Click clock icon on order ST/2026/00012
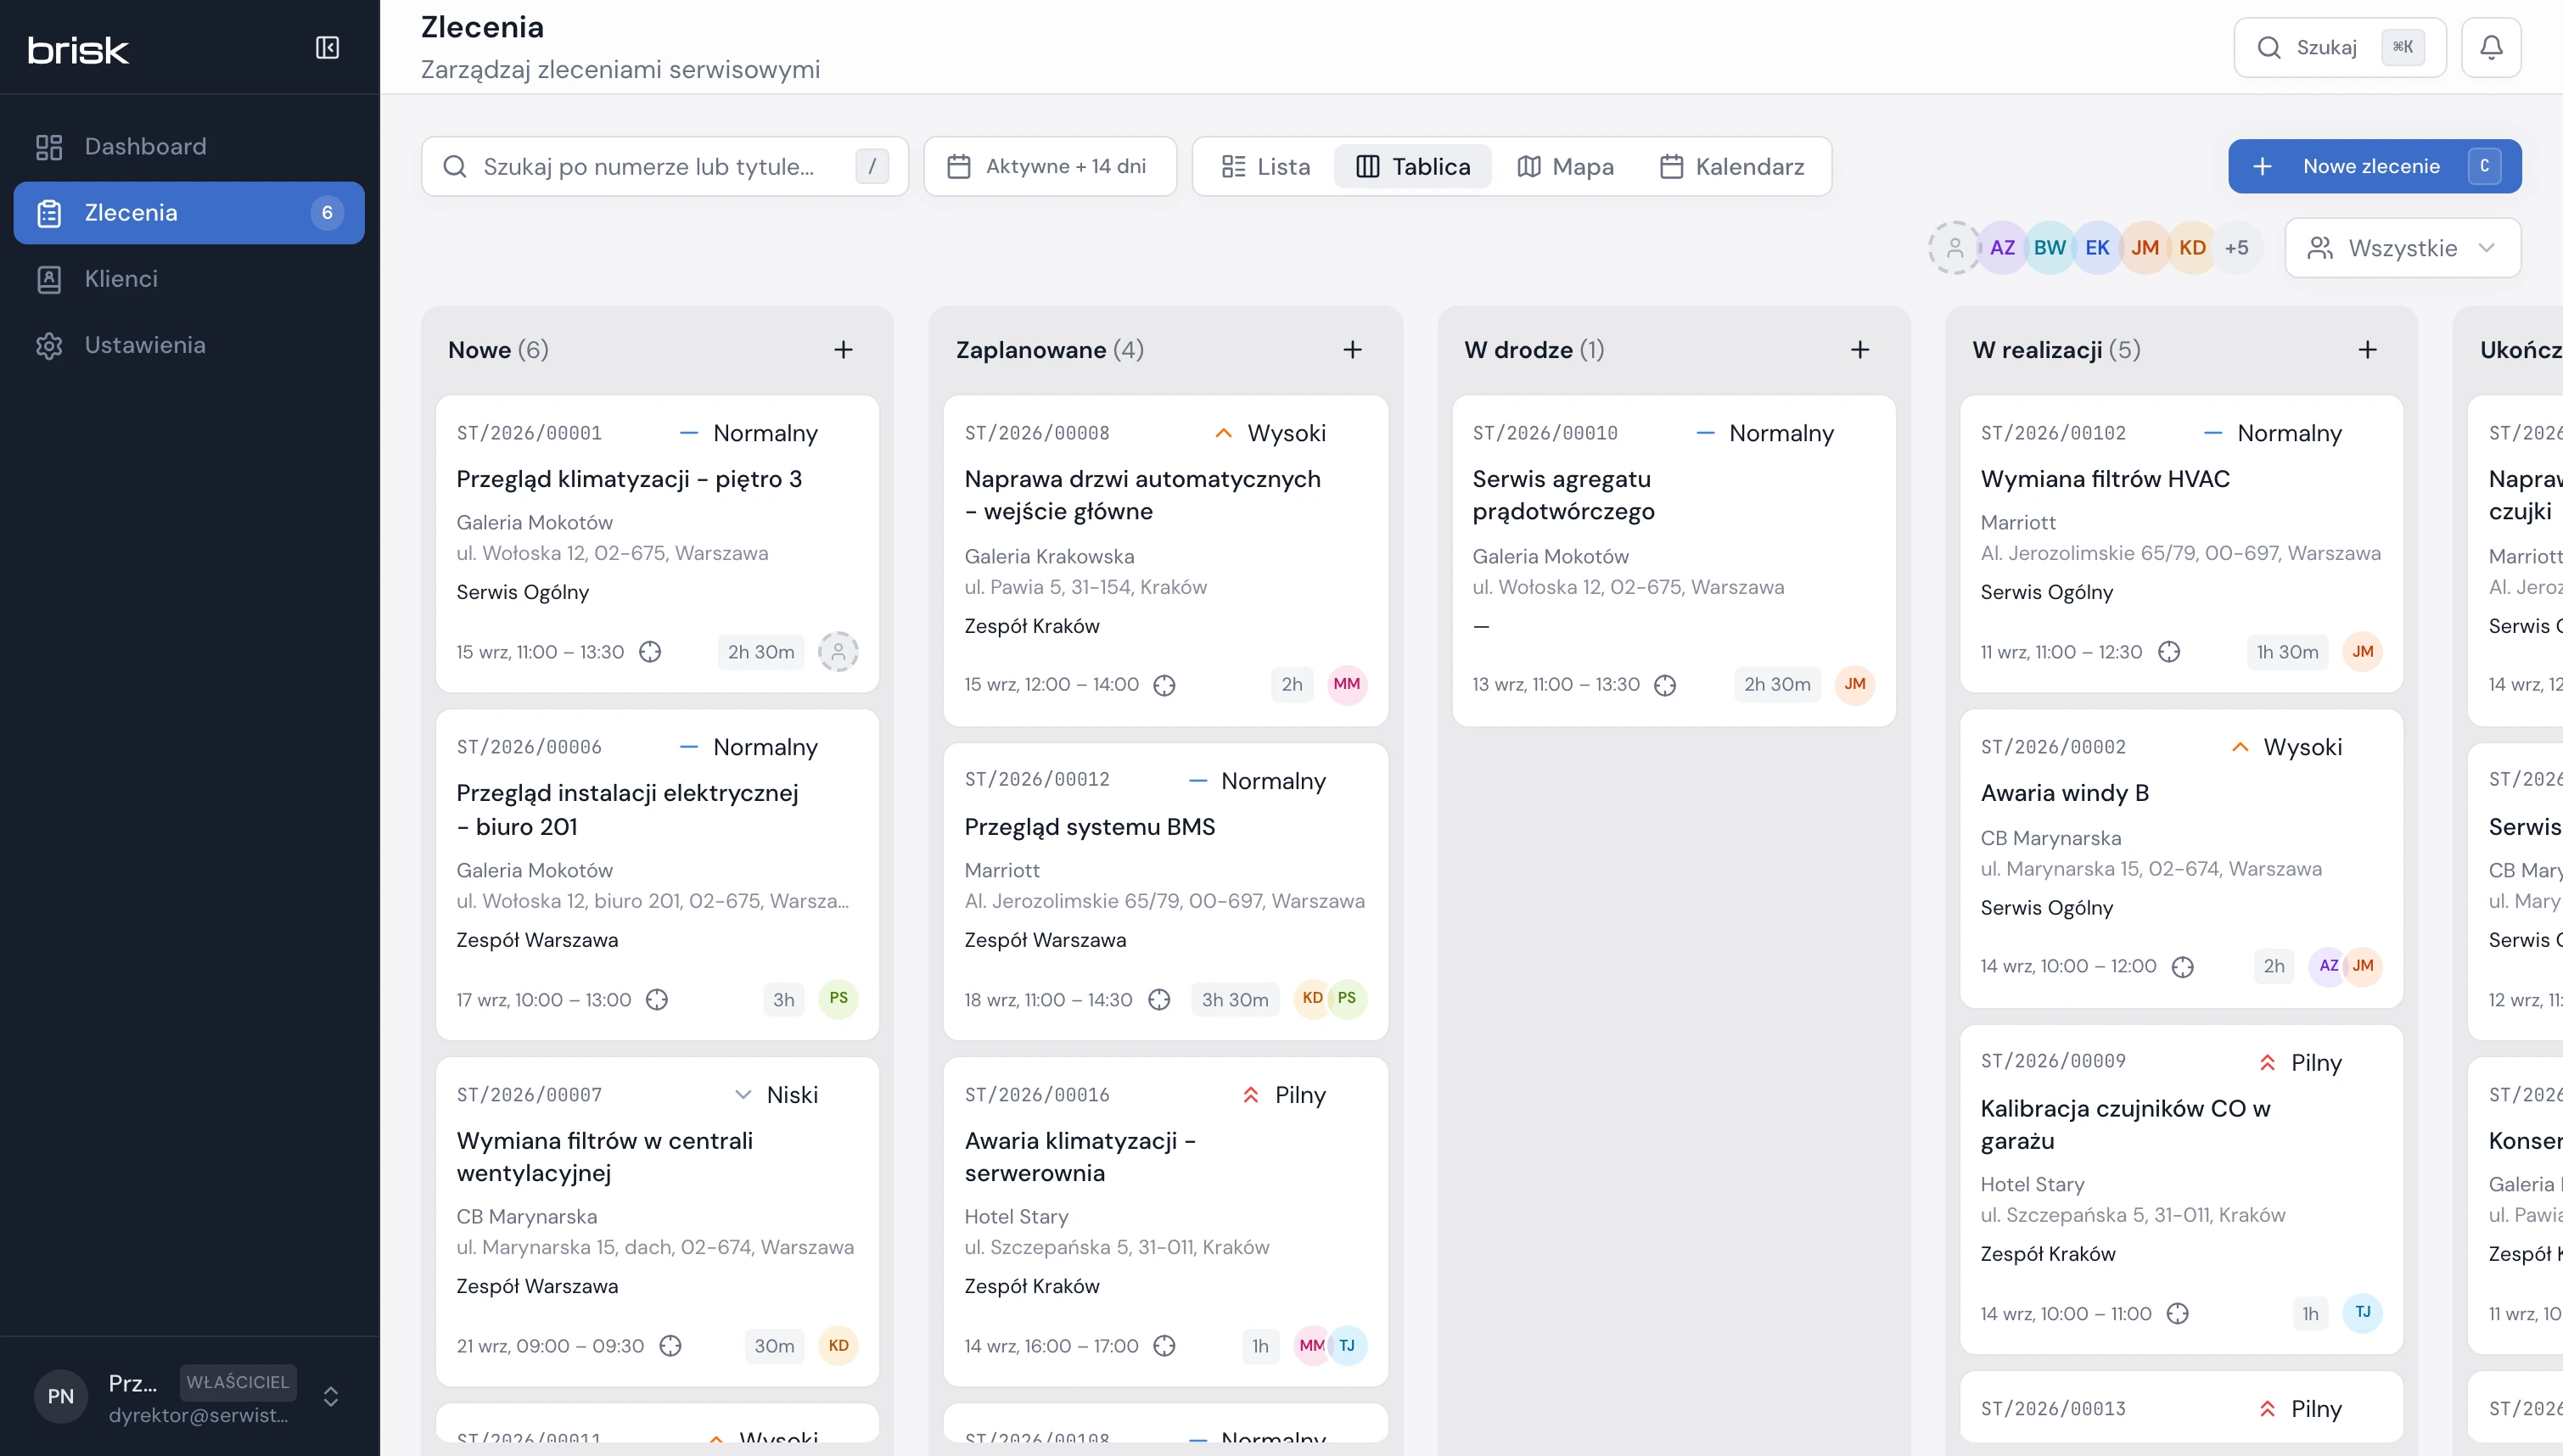Screen dimensions: 2563x1456 pos(1159,999)
